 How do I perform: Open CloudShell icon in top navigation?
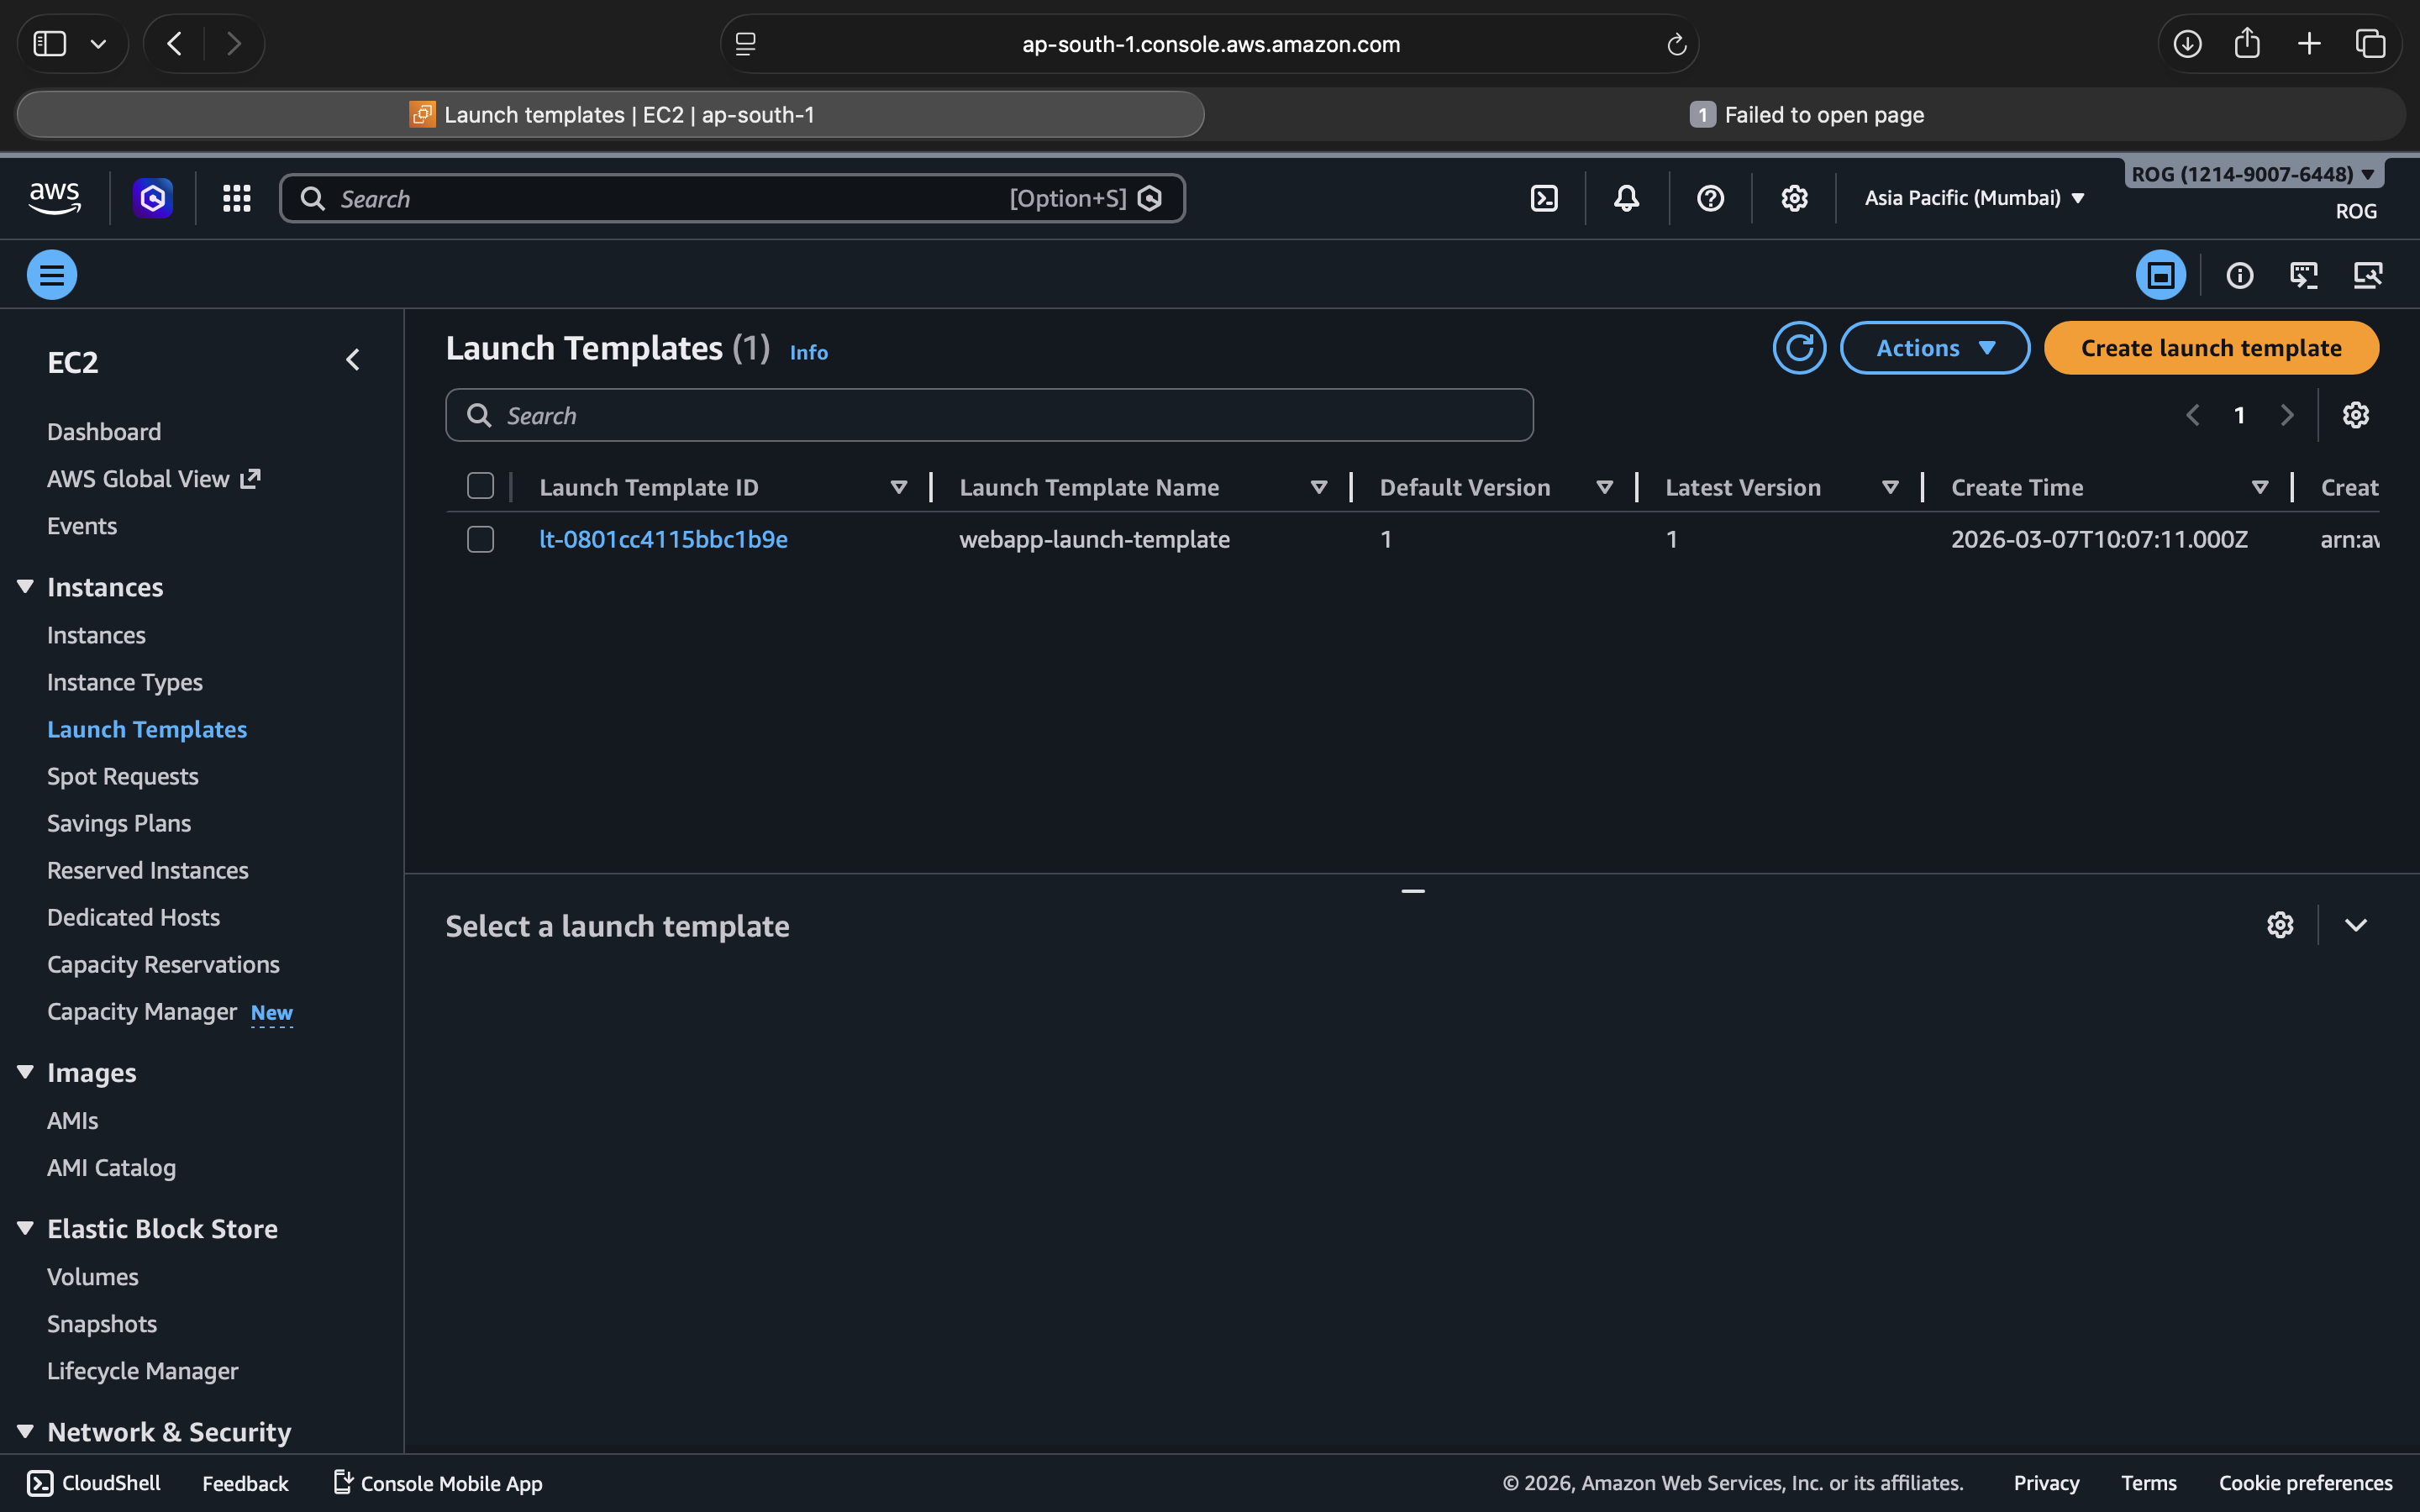click(x=1544, y=198)
